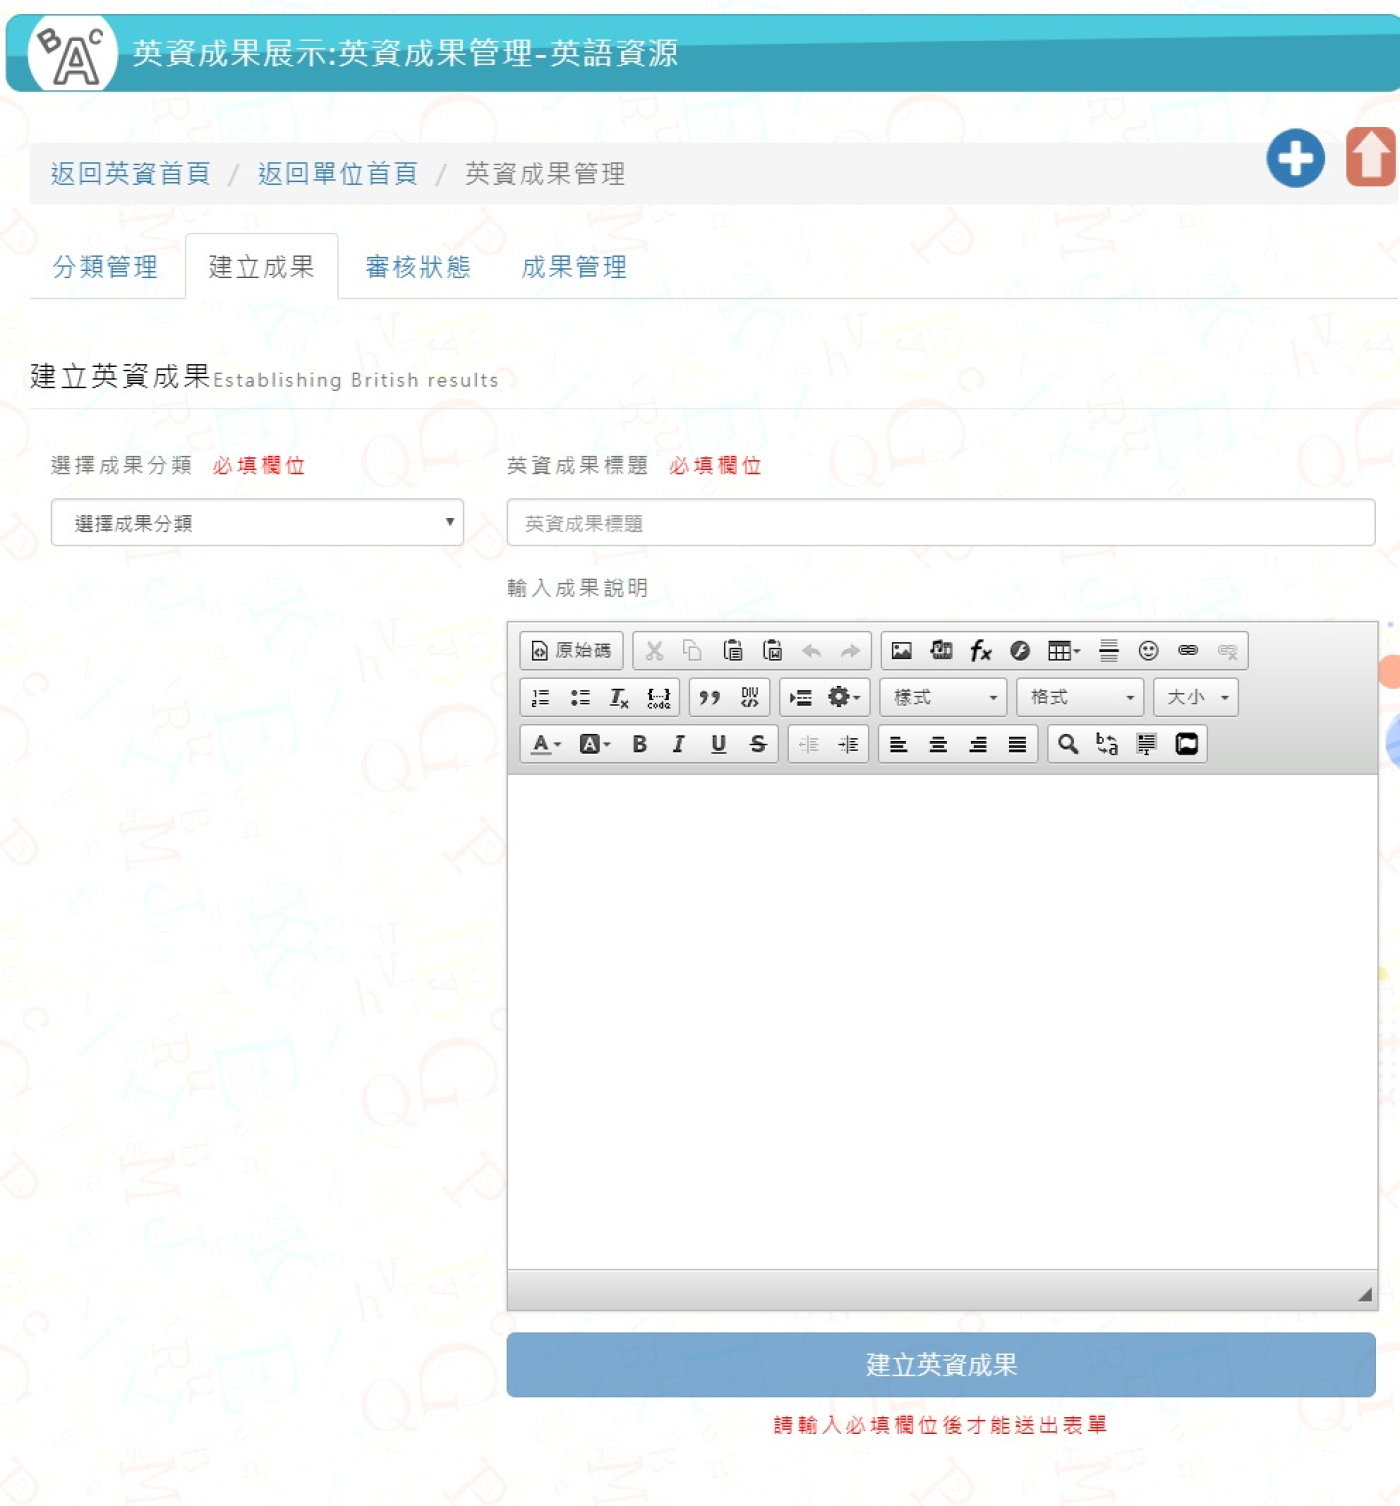1400x1506 pixels.
Task: Click the insert image icon in editor
Action: 901,651
